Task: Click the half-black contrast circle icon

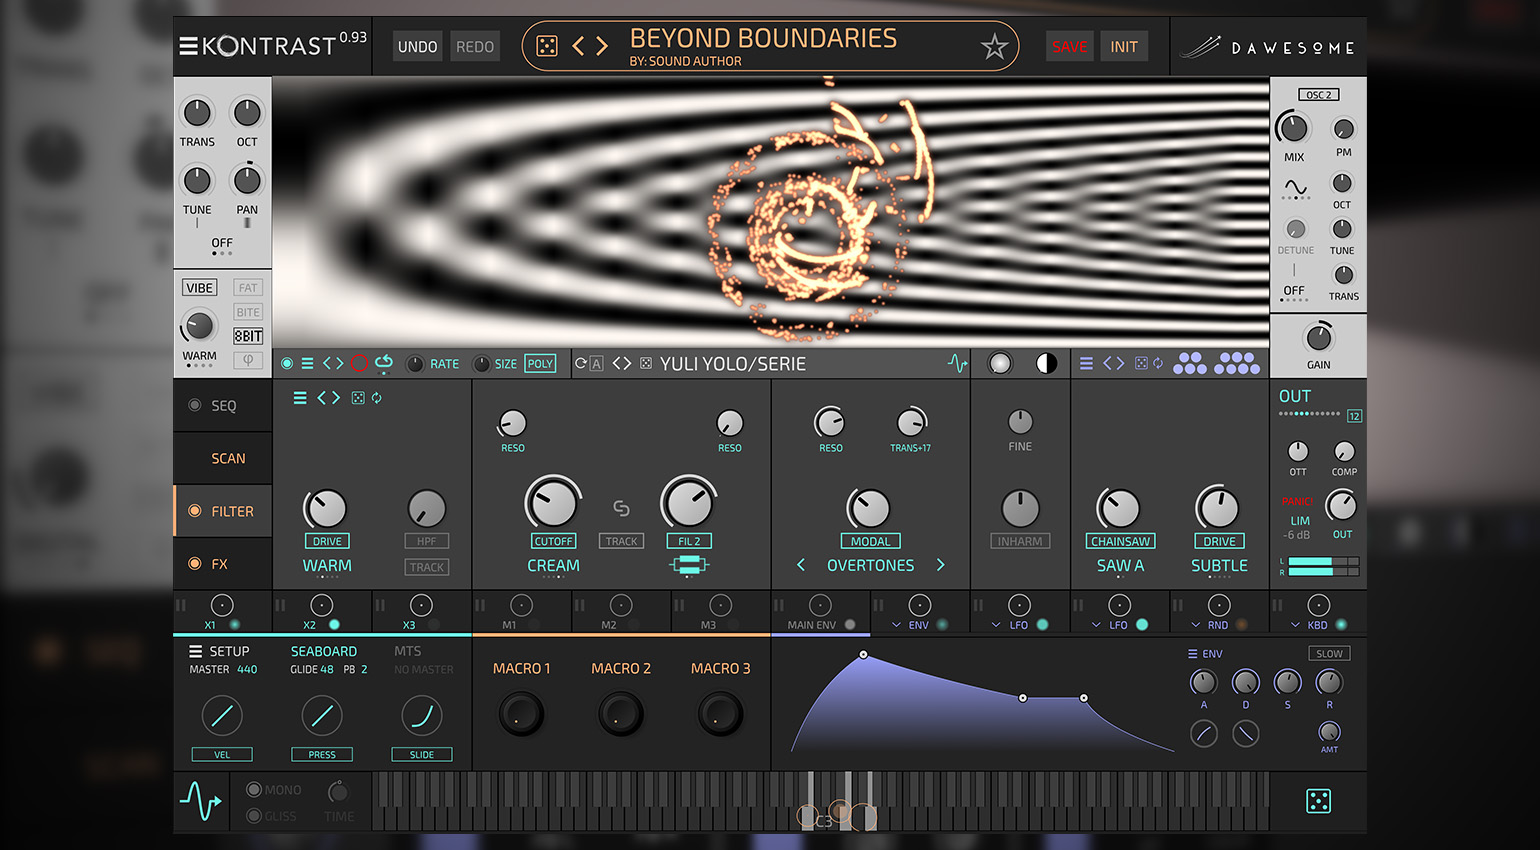Action: [1046, 364]
